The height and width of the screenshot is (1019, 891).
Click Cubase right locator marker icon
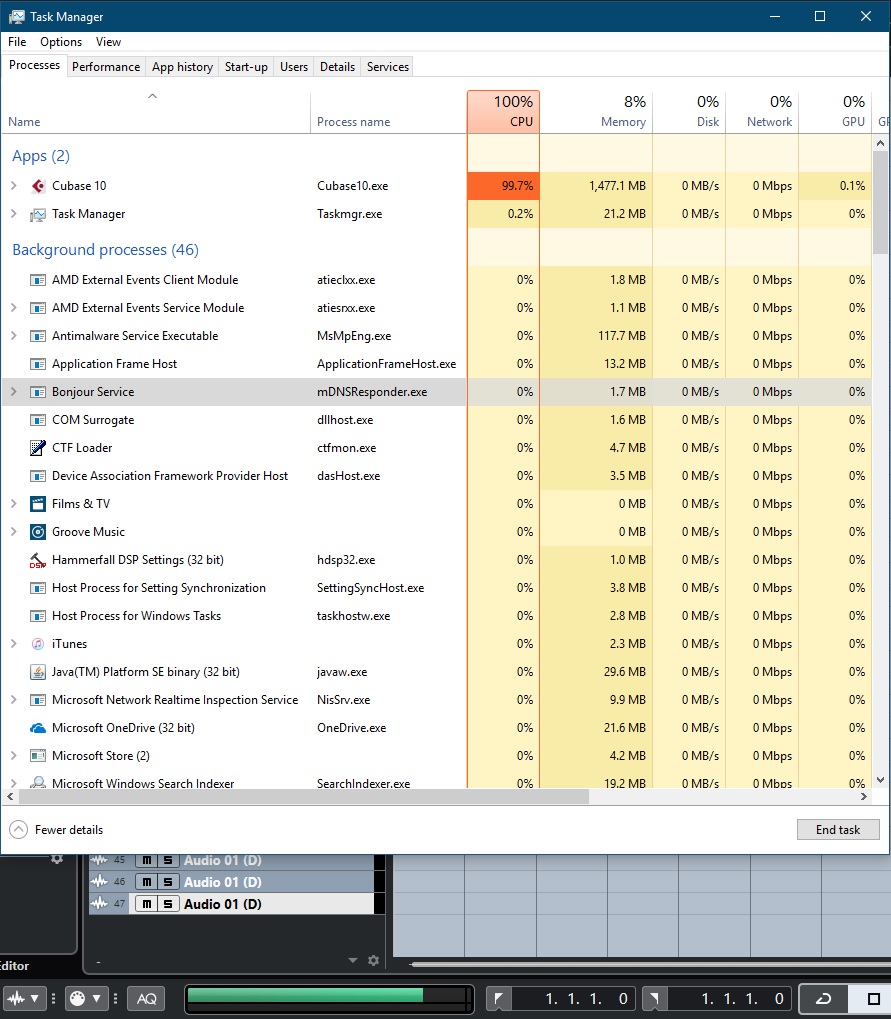654,998
